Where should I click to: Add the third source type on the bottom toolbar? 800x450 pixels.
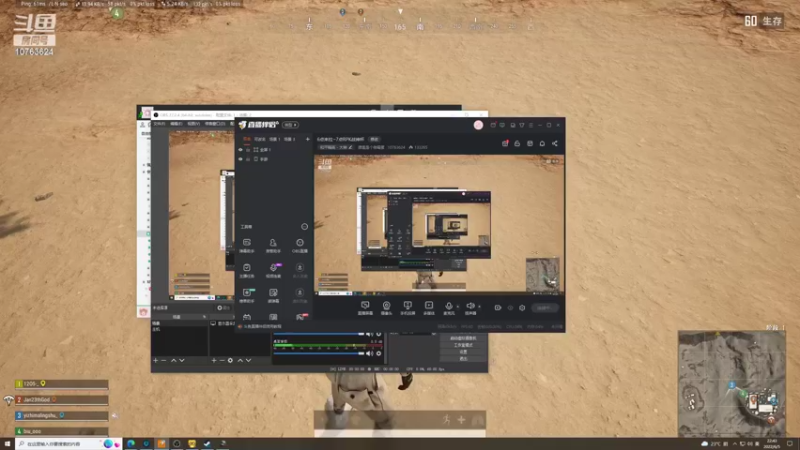(x=407, y=308)
